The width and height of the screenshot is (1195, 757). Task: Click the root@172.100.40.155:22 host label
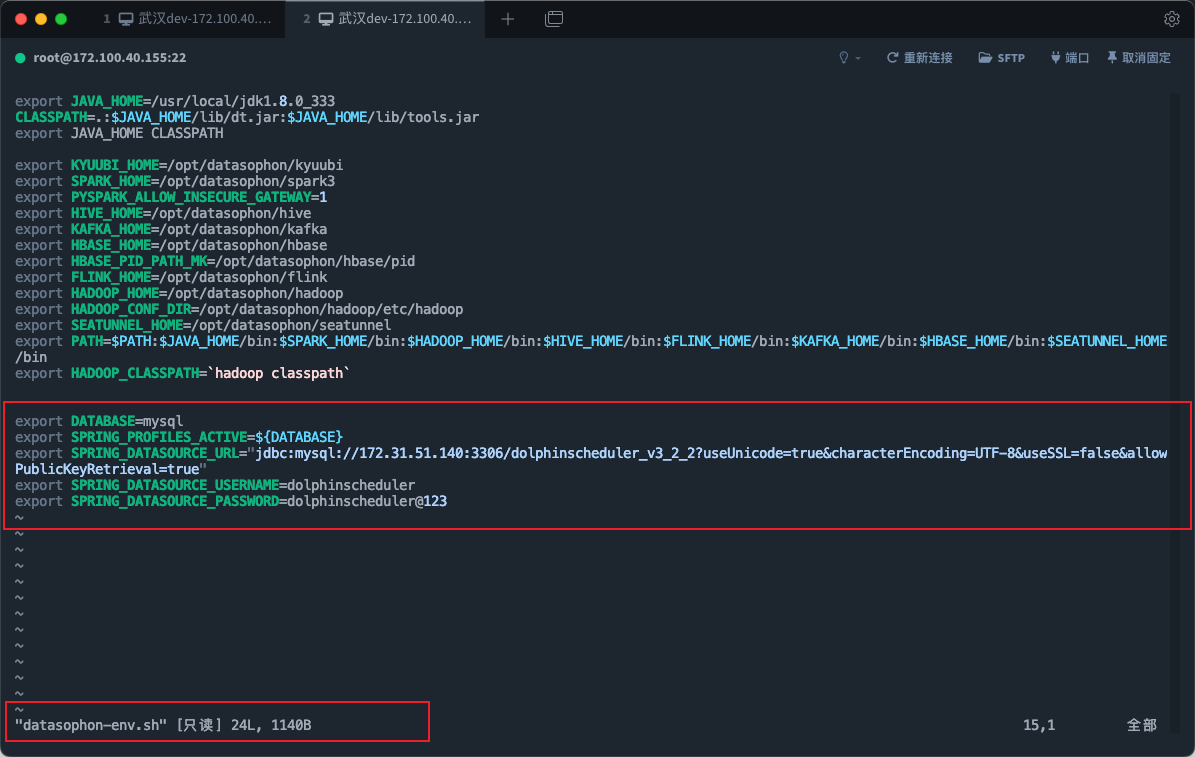[110, 58]
